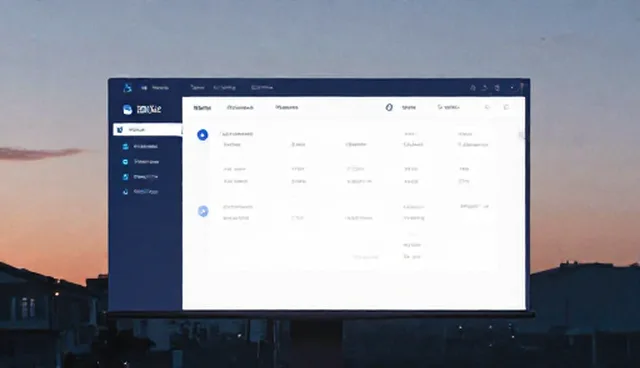The image size is (640, 368).
Task: Switch to the middle tab in the white panel
Action: coord(240,108)
